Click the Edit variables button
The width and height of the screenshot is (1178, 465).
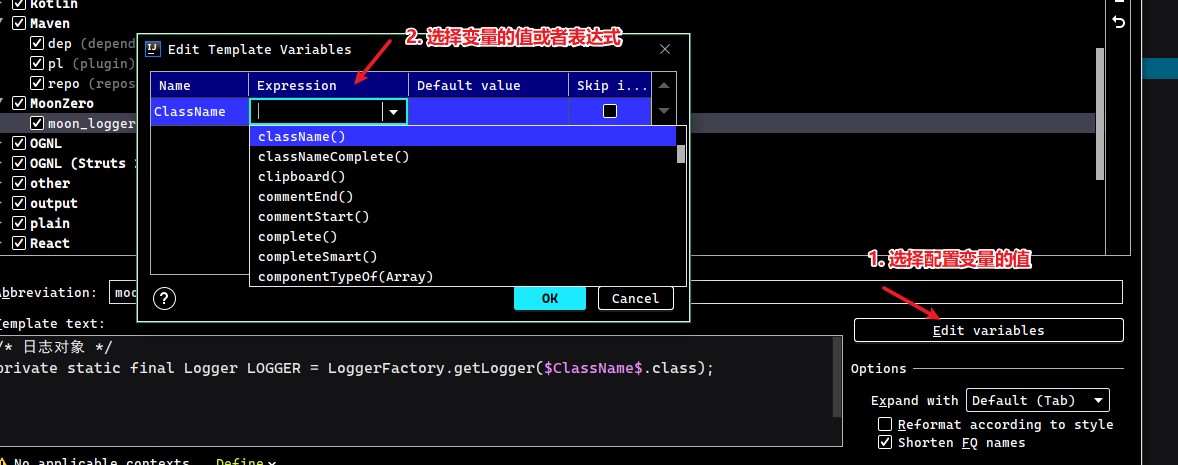pyautogui.click(x=989, y=331)
